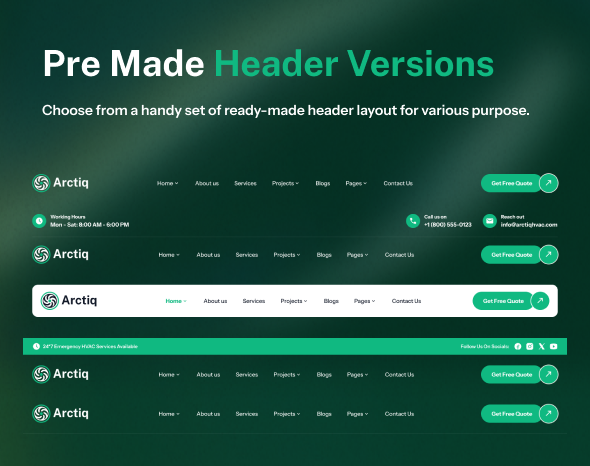Click the clock icon beside Working Hours
The image size is (590, 466).
[x=39, y=221]
